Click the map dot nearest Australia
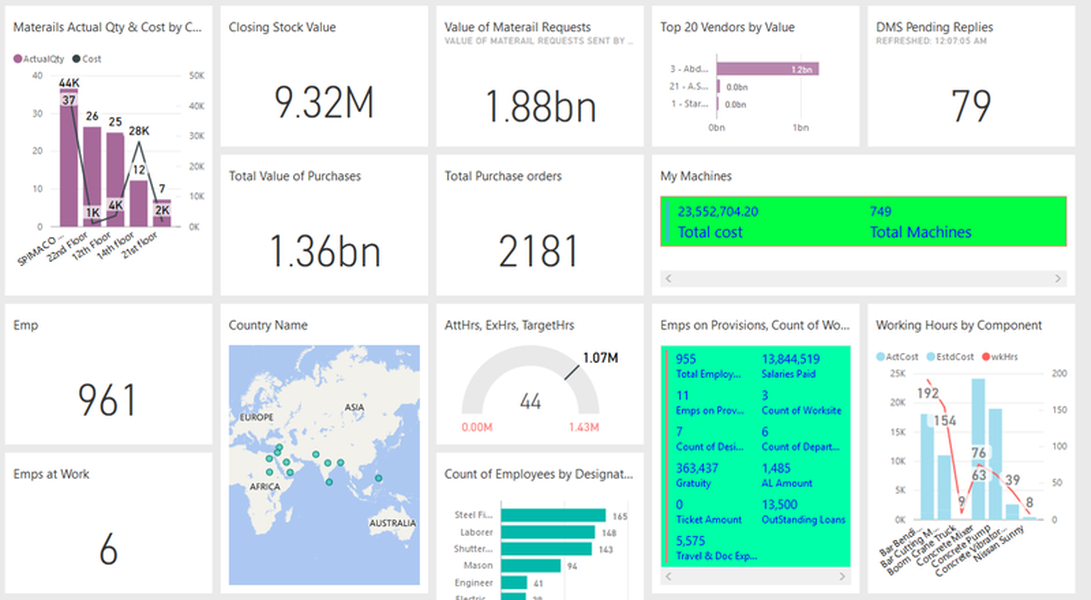This screenshot has height=600, width=1091. point(378,479)
